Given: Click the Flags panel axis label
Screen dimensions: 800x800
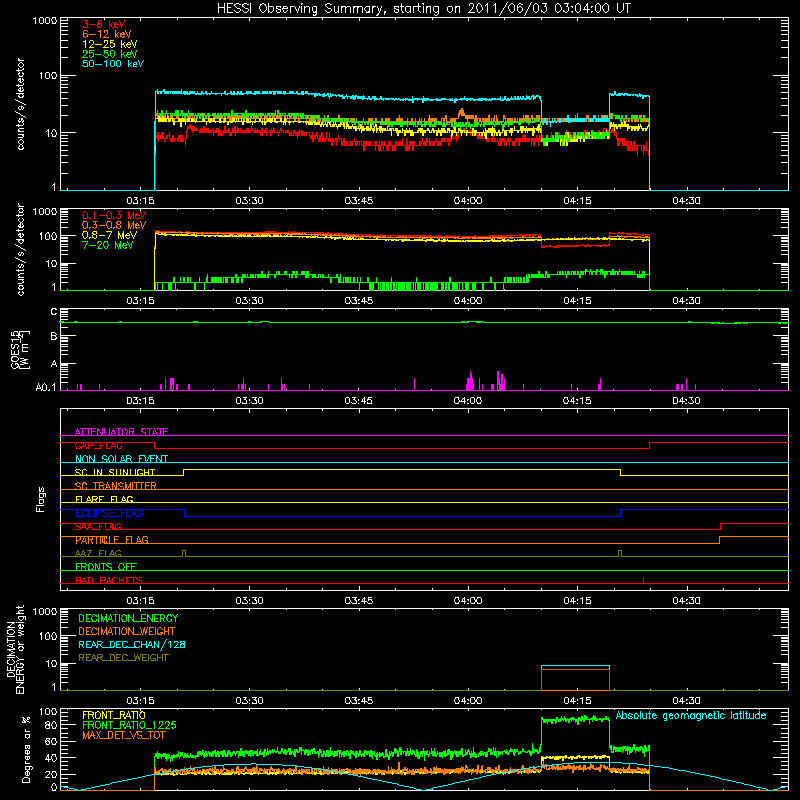Looking at the screenshot, I should (41, 499).
